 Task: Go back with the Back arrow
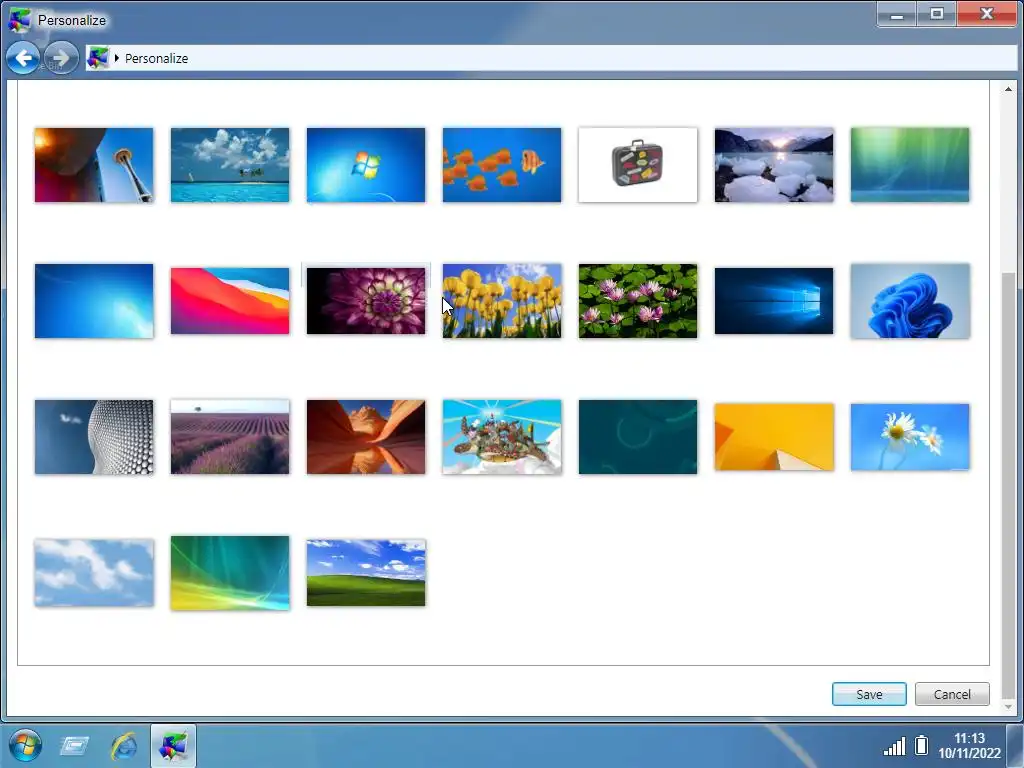tap(23, 58)
